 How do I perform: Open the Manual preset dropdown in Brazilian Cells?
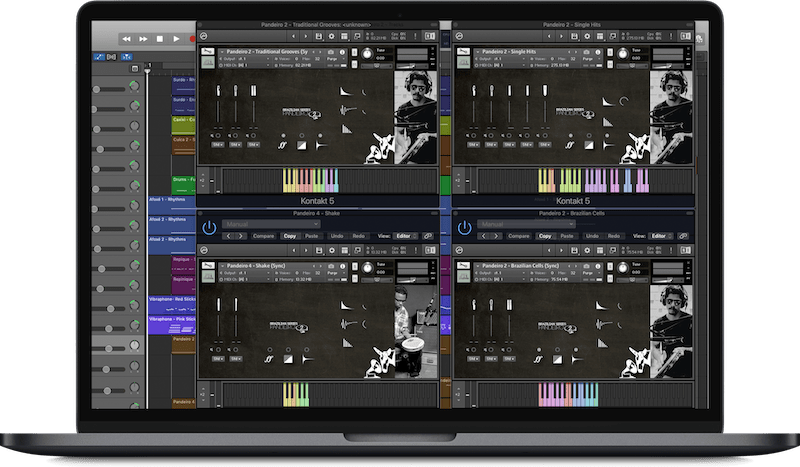(526, 224)
